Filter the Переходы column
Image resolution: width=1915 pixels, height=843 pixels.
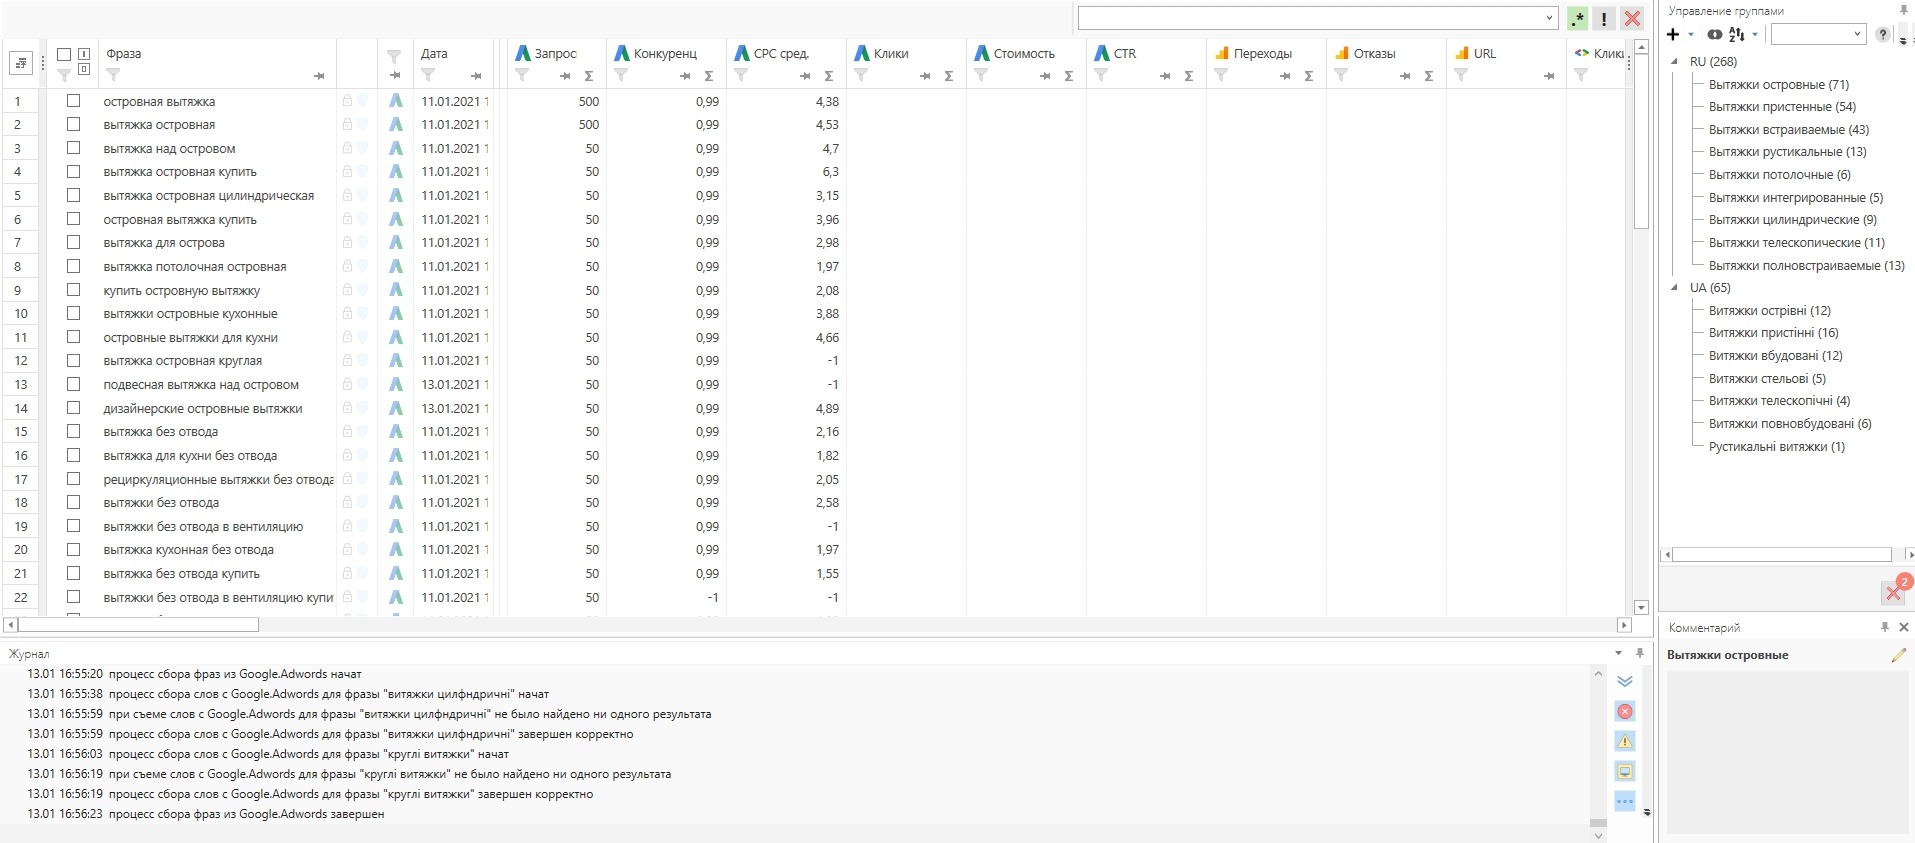tap(1221, 75)
